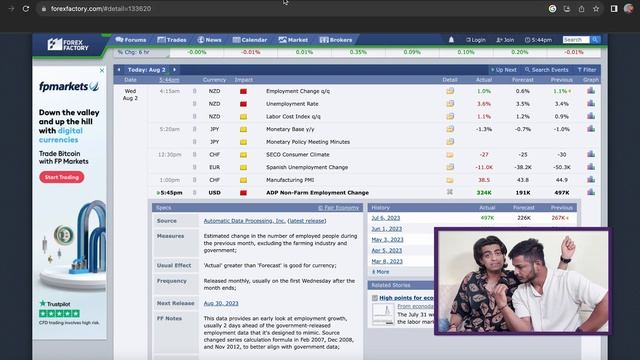Open detail folder for Employment Change q/q
The height and width of the screenshot is (360, 640).
tap(450, 91)
